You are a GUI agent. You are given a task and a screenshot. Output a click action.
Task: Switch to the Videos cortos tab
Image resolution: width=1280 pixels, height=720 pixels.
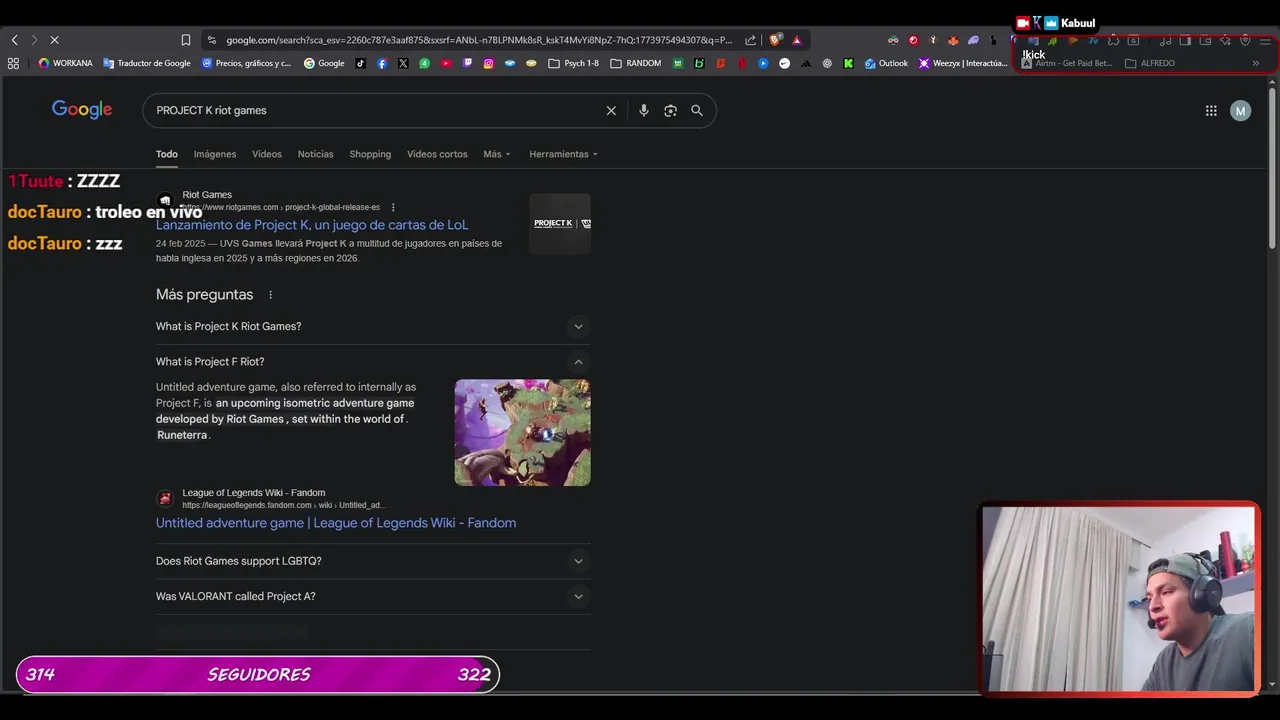437,154
